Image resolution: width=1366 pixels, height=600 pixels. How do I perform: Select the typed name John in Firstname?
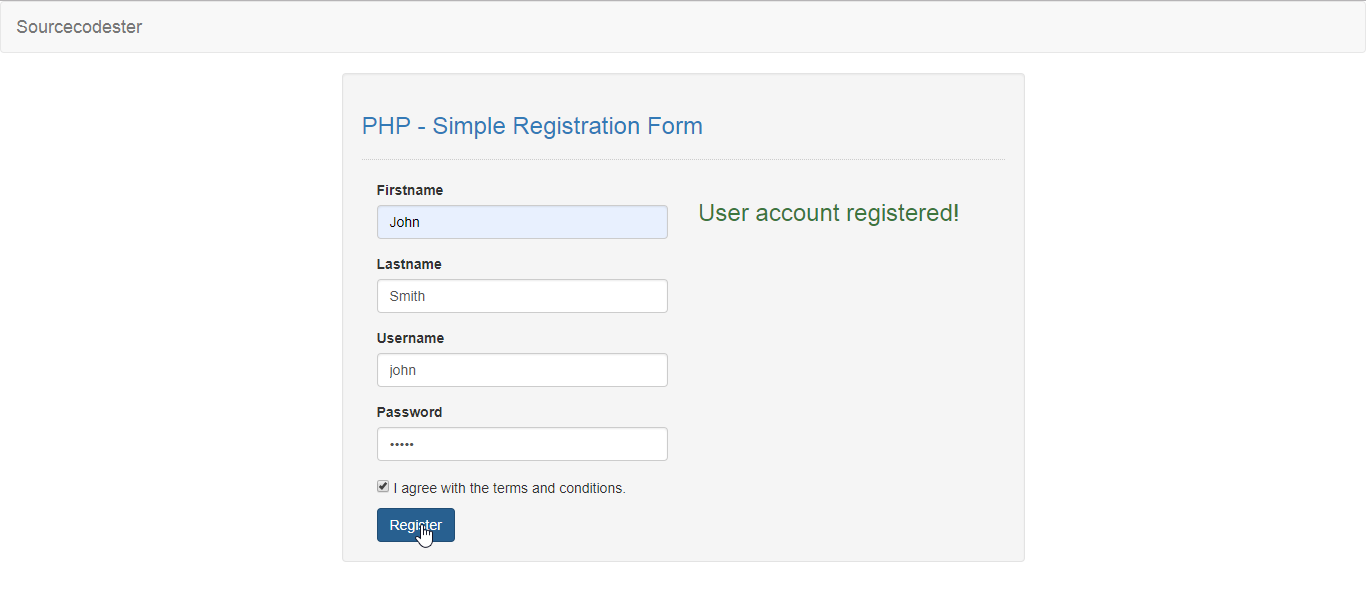[404, 221]
